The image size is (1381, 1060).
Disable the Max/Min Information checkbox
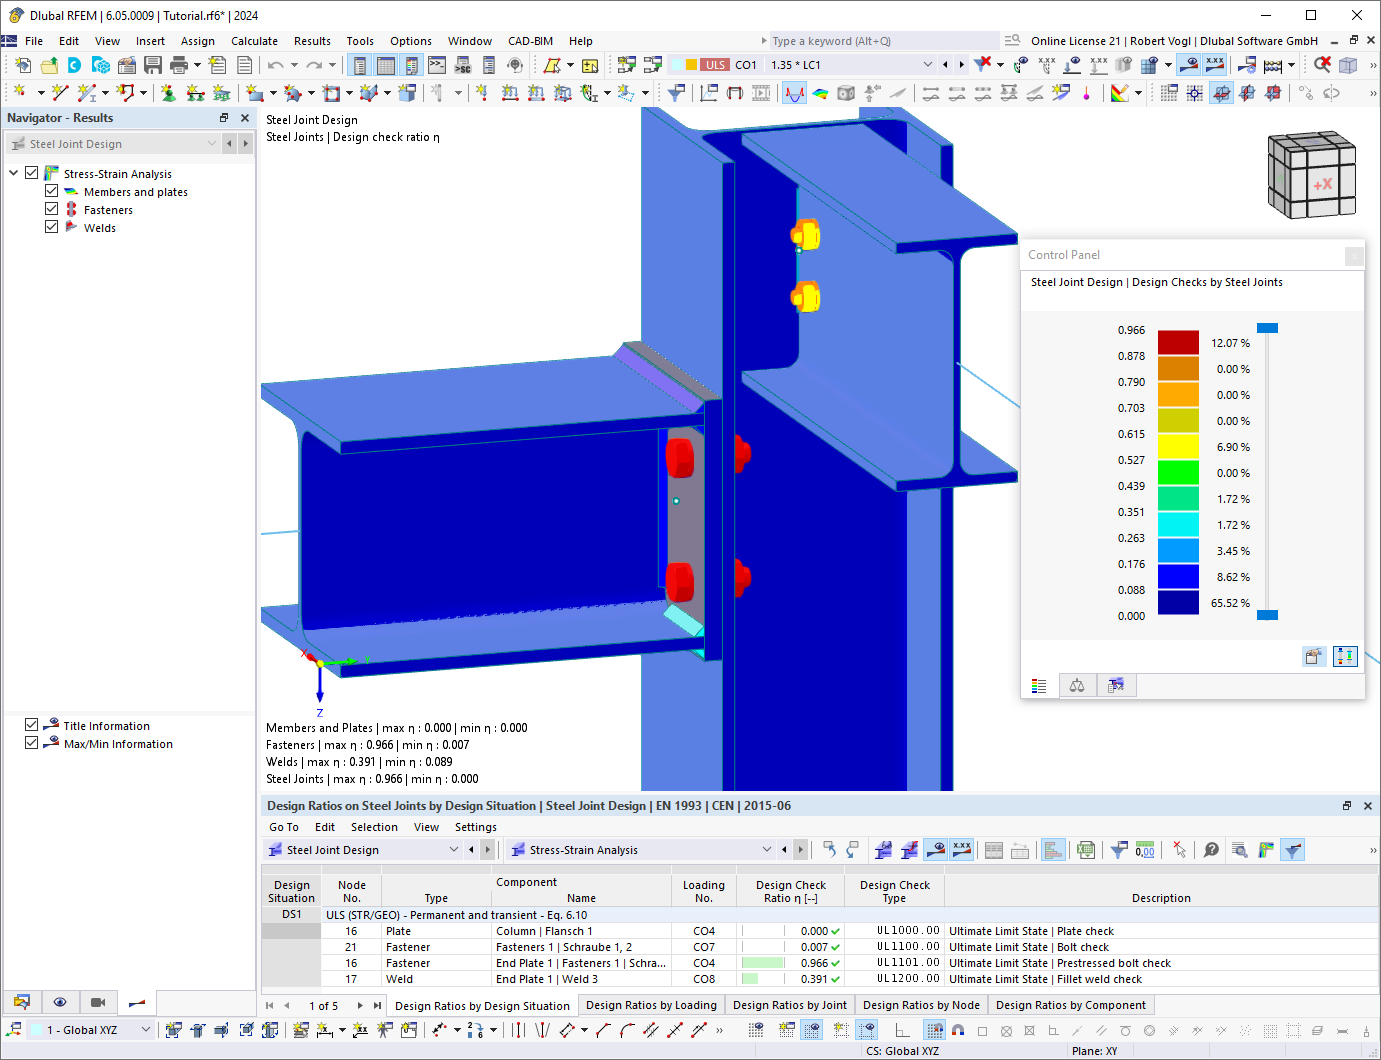click(31, 743)
